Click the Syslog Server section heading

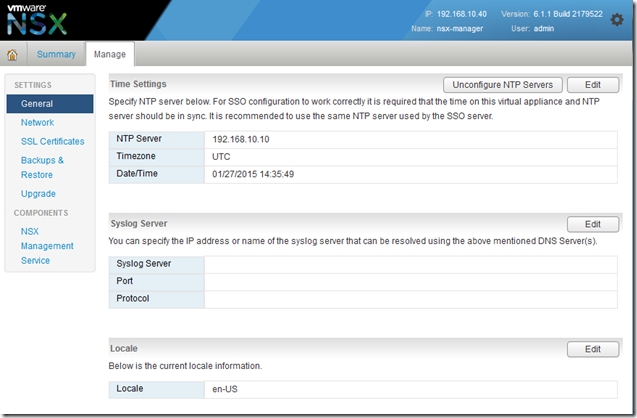[139, 223]
